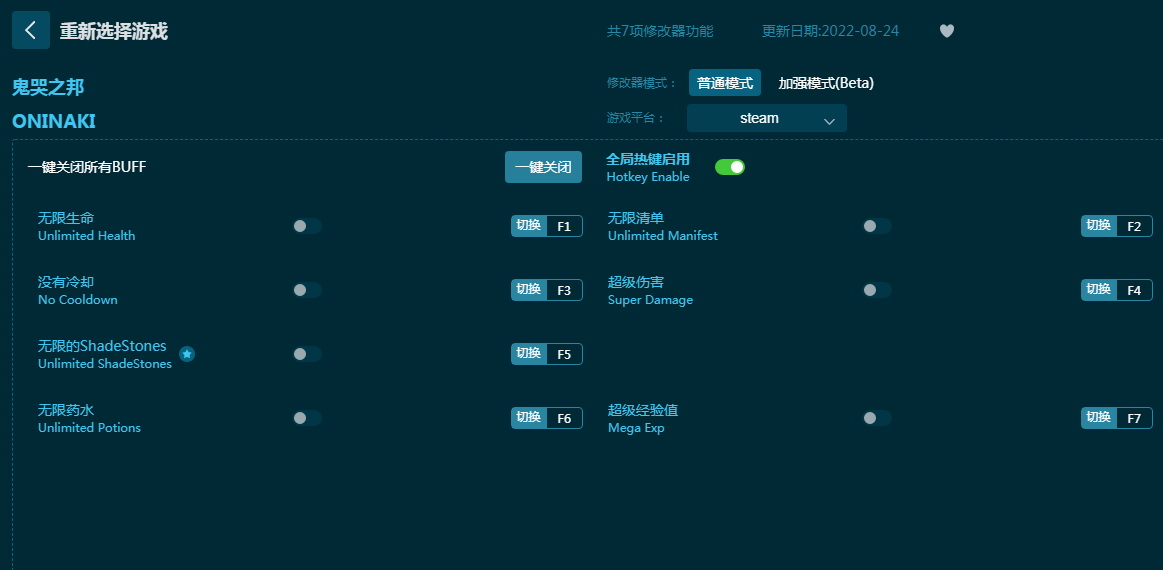This screenshot has width=1163, height=570.
Task: Open the steam platform dropdown
Action: (x=766, y=118)
